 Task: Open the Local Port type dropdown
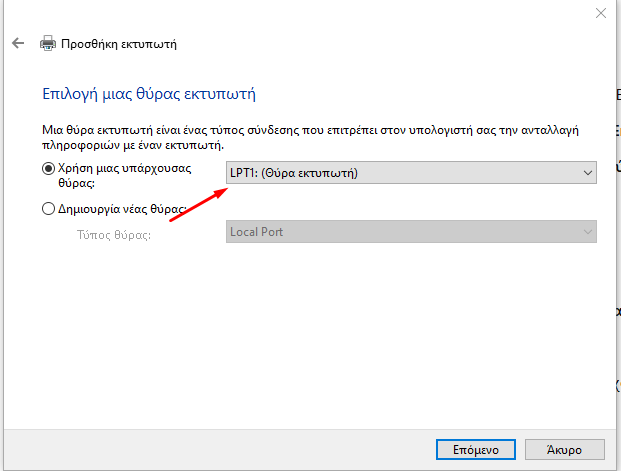tap(411, 232)
